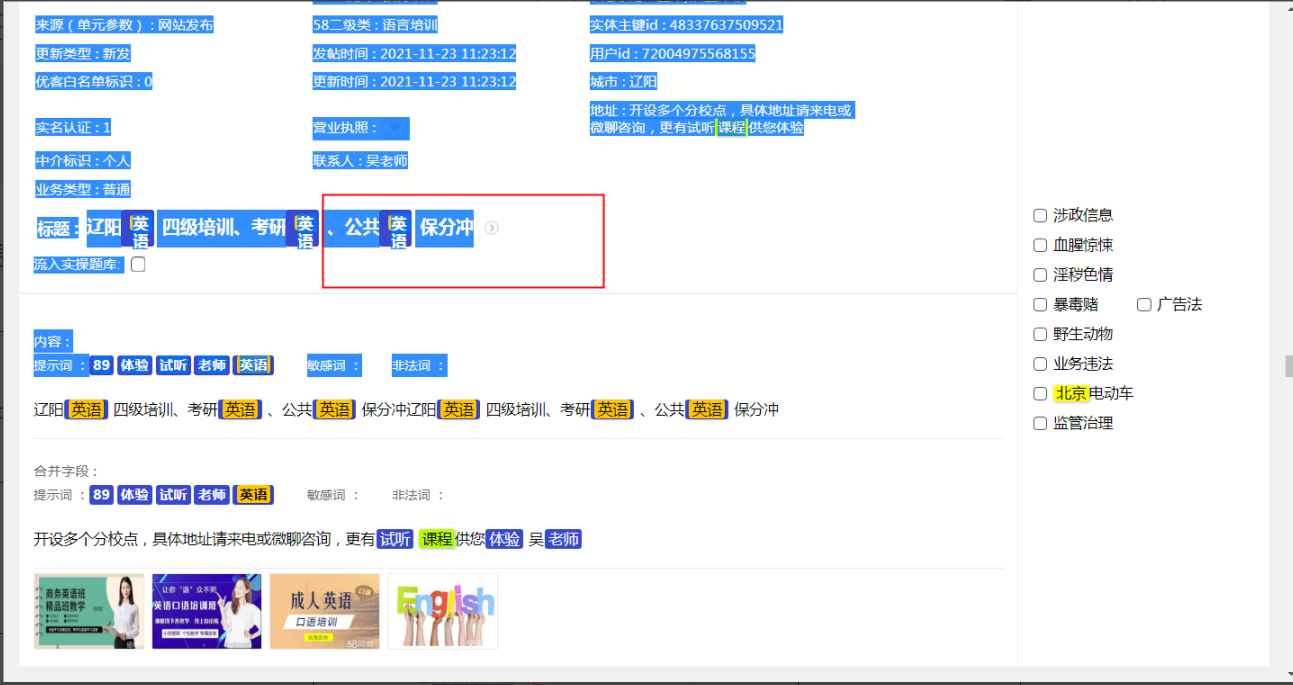Image resolution: width=1293 pixels, height=685 pixels.
Task: Click the 89 tag under 合并字段
Action: tap(101, 495)
